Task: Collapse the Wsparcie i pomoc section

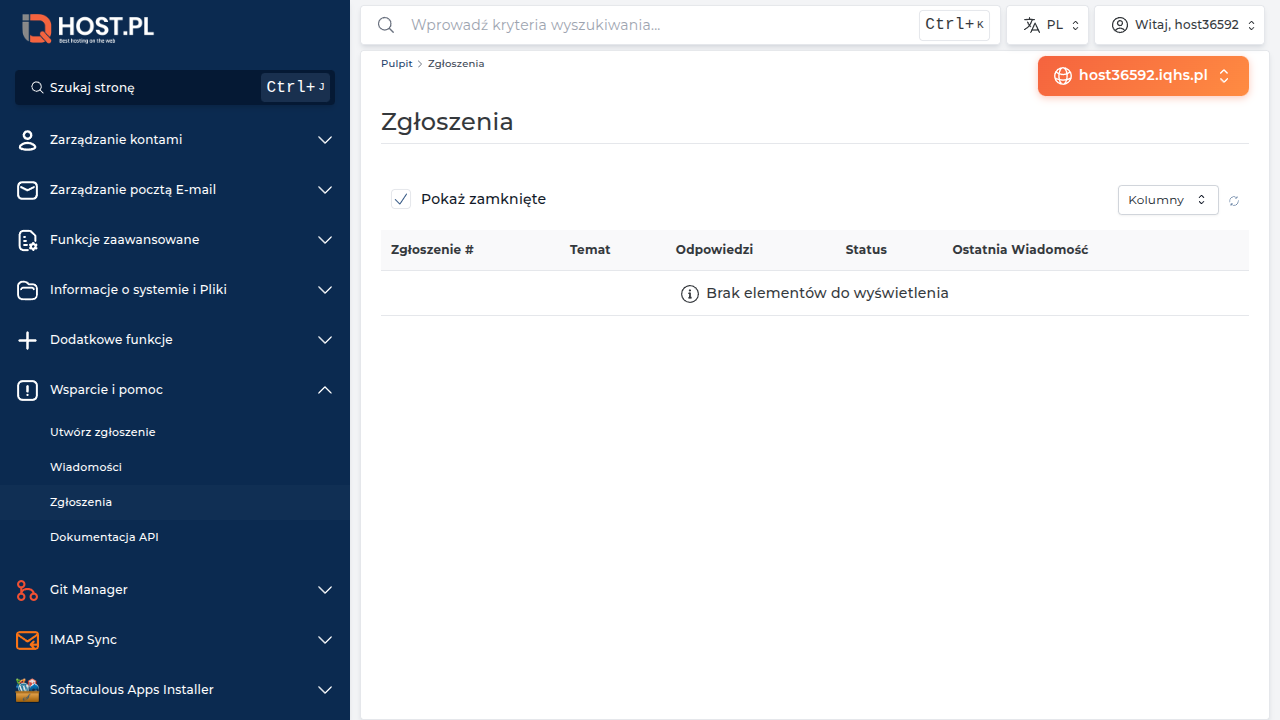Action: [325, 390]
